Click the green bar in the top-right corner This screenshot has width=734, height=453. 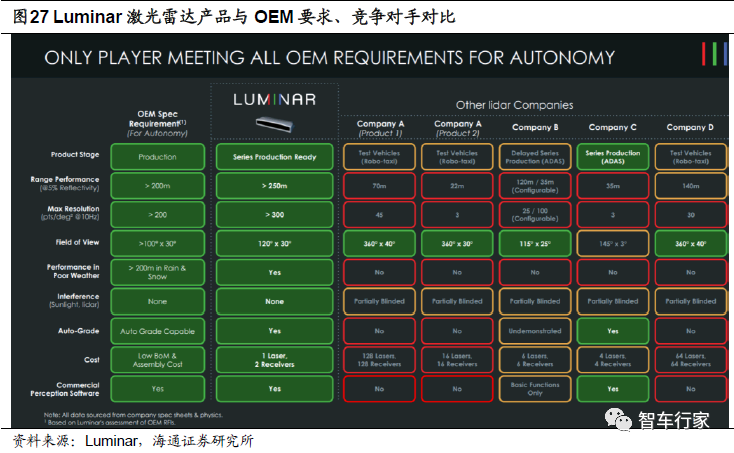[714, 54]
